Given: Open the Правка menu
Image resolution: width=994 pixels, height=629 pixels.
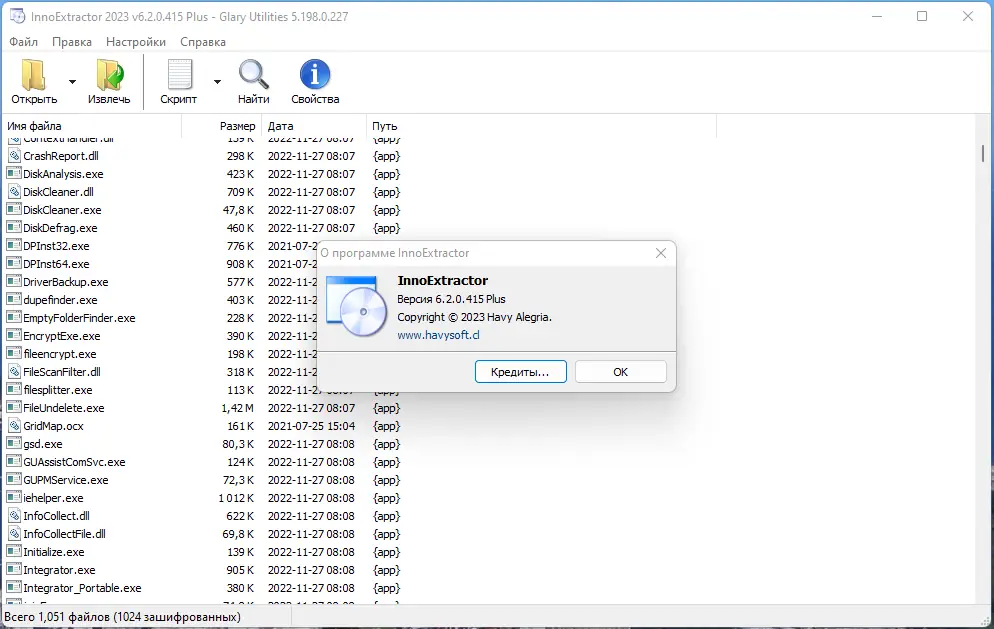Looking at the screenshot, I should [x=72, y=42].
